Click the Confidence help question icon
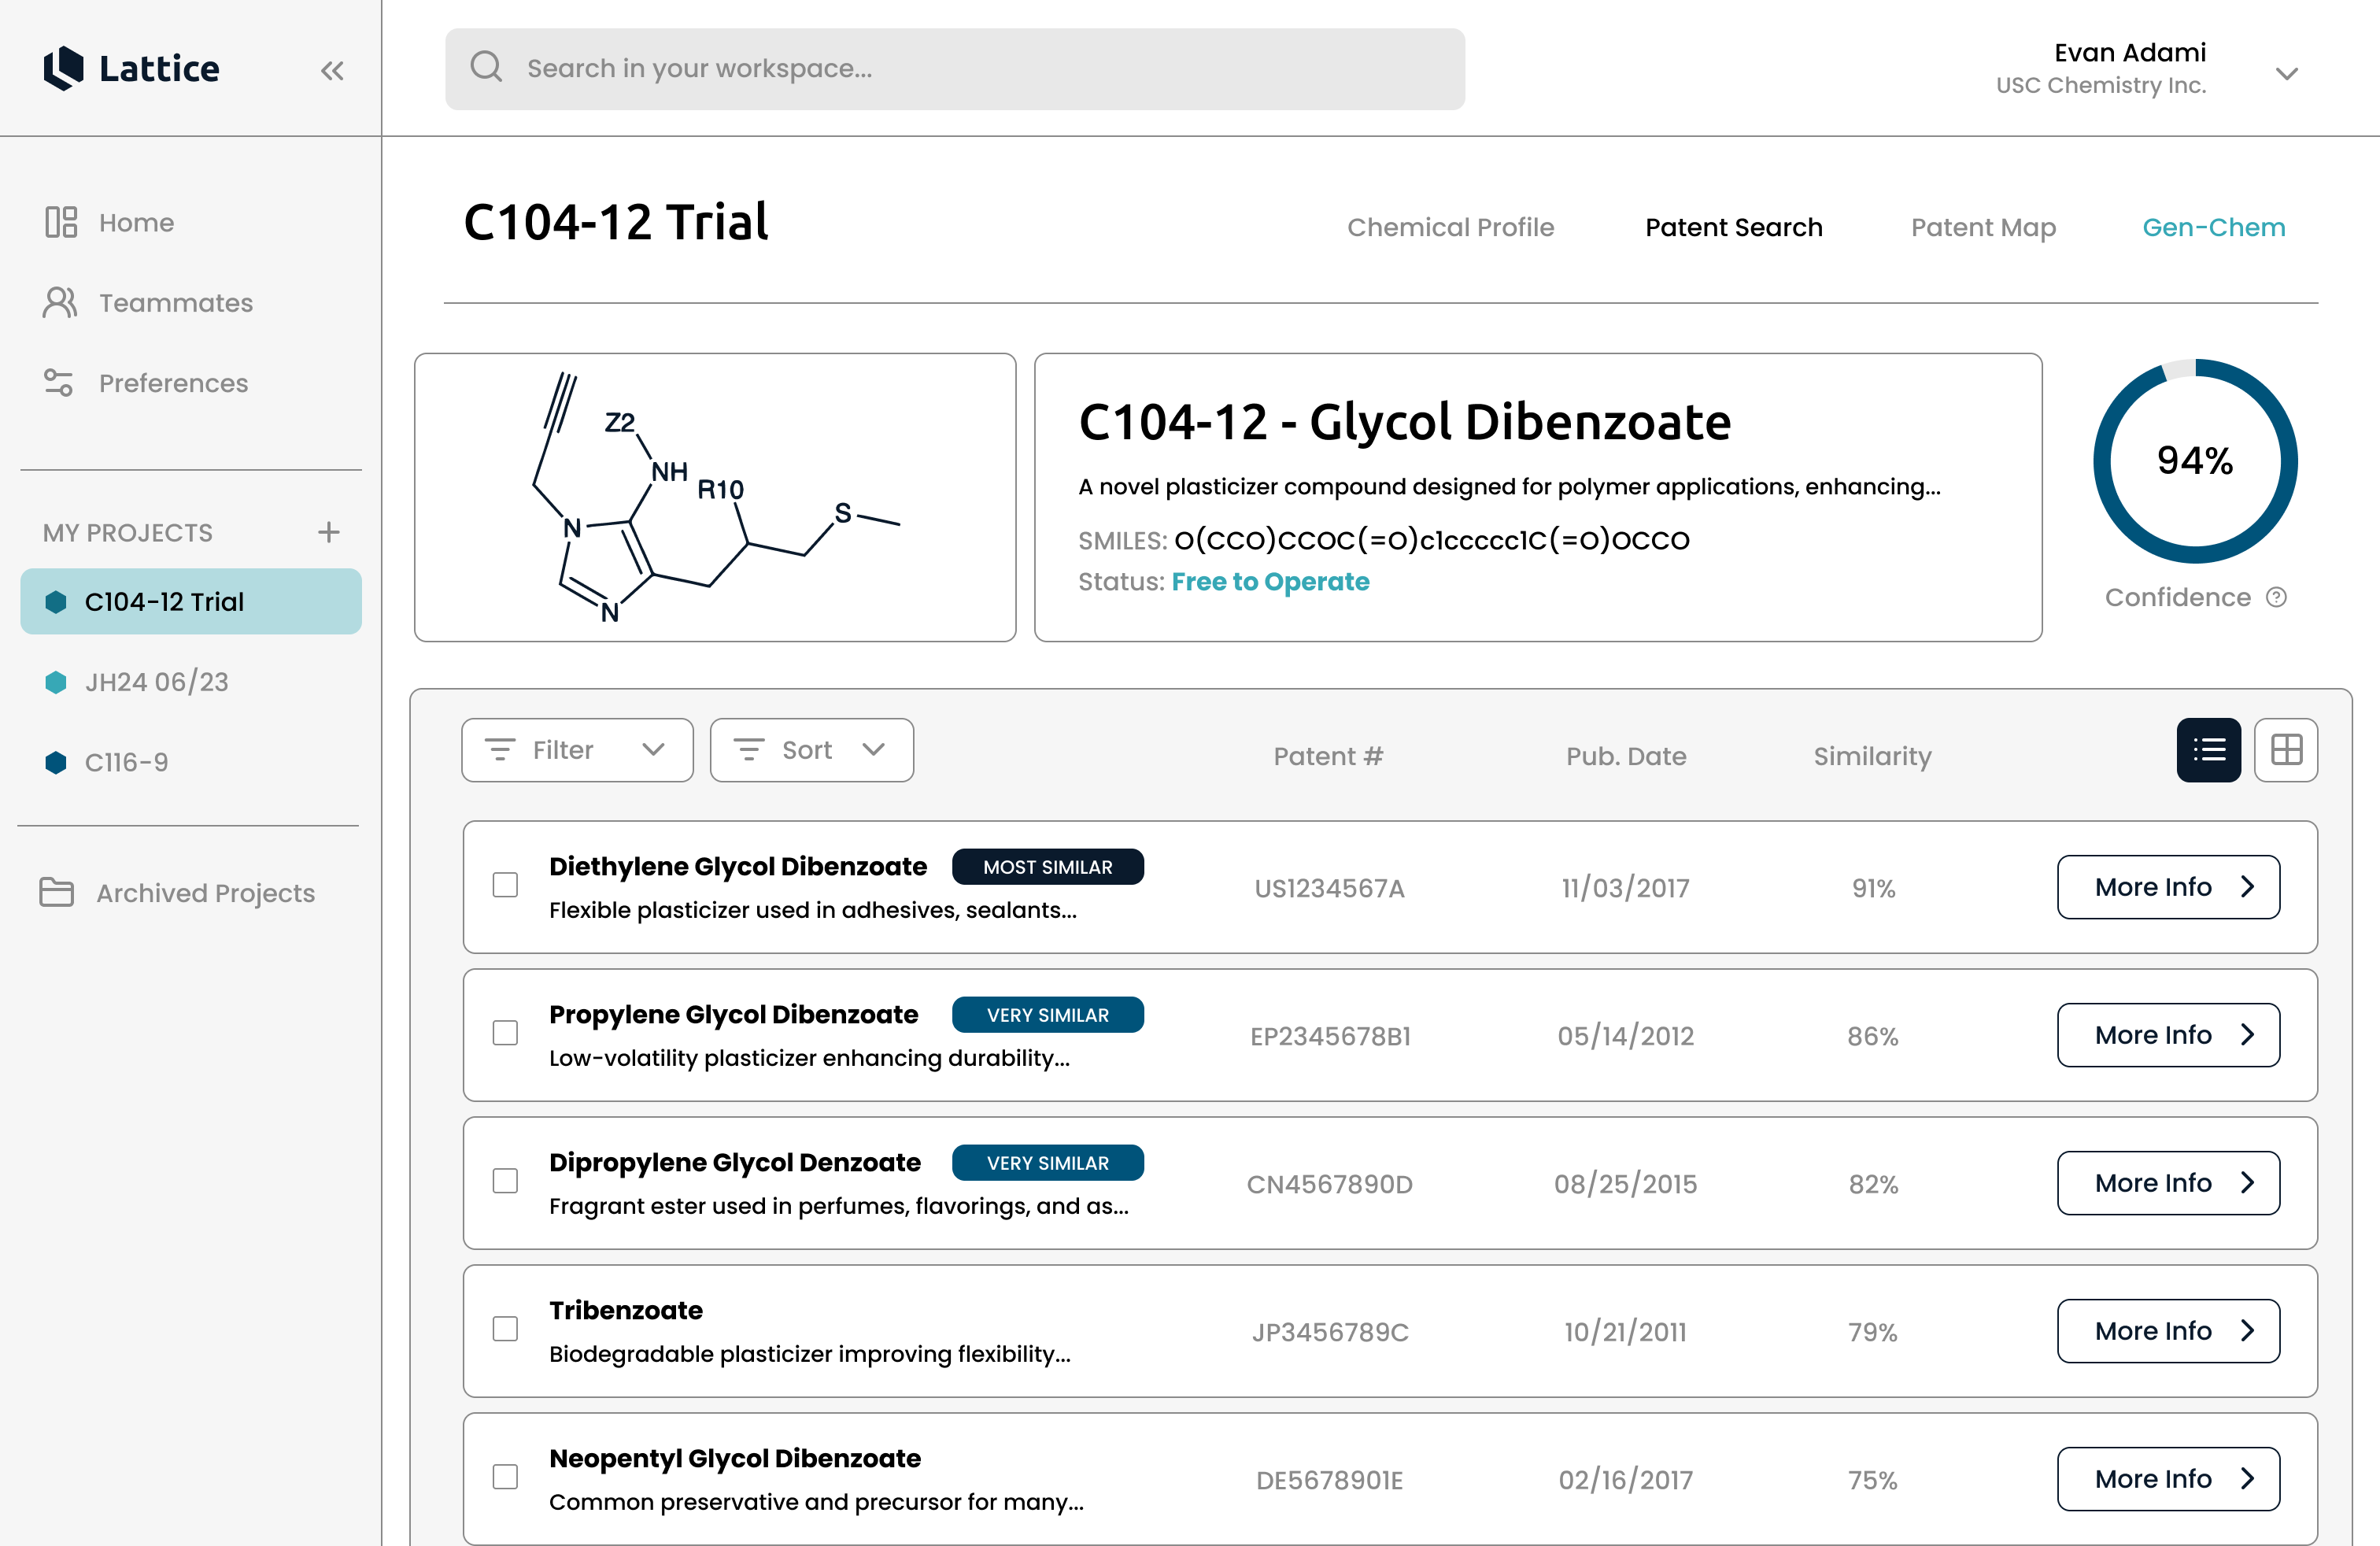This screenshot has height=1546, width=2380. [x=2277, y=597]
